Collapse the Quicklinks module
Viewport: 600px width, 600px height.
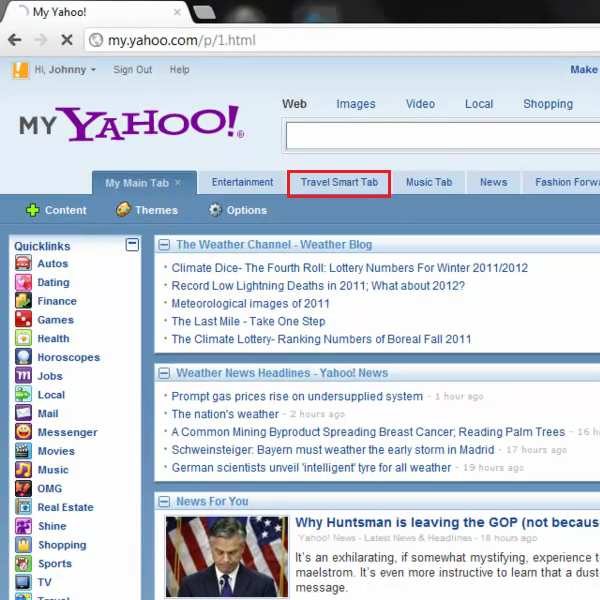[x=132, y=245]
